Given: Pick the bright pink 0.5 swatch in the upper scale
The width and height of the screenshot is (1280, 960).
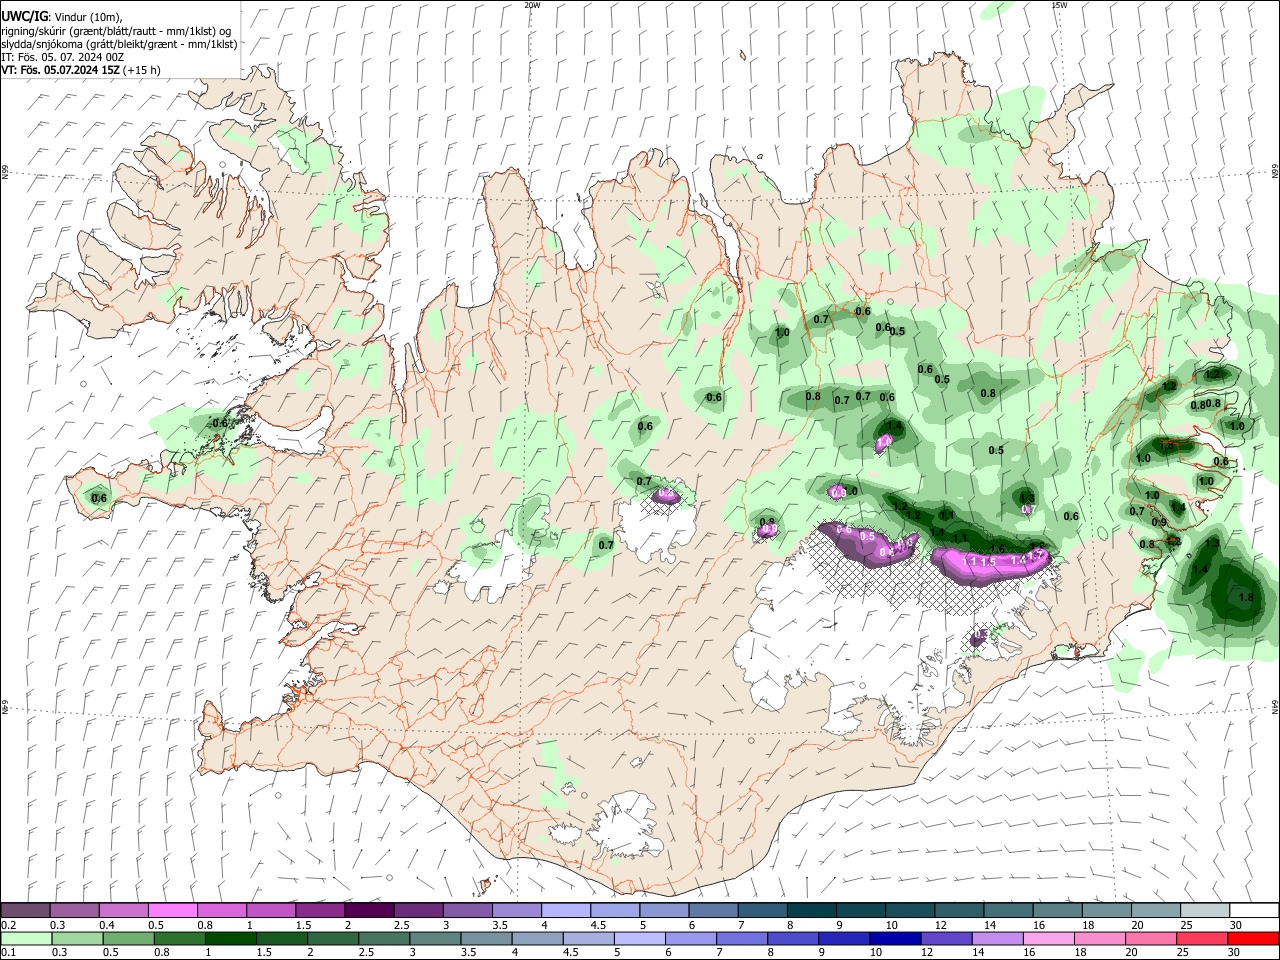Looking at the screenshot, I should [x=172, y=910].
